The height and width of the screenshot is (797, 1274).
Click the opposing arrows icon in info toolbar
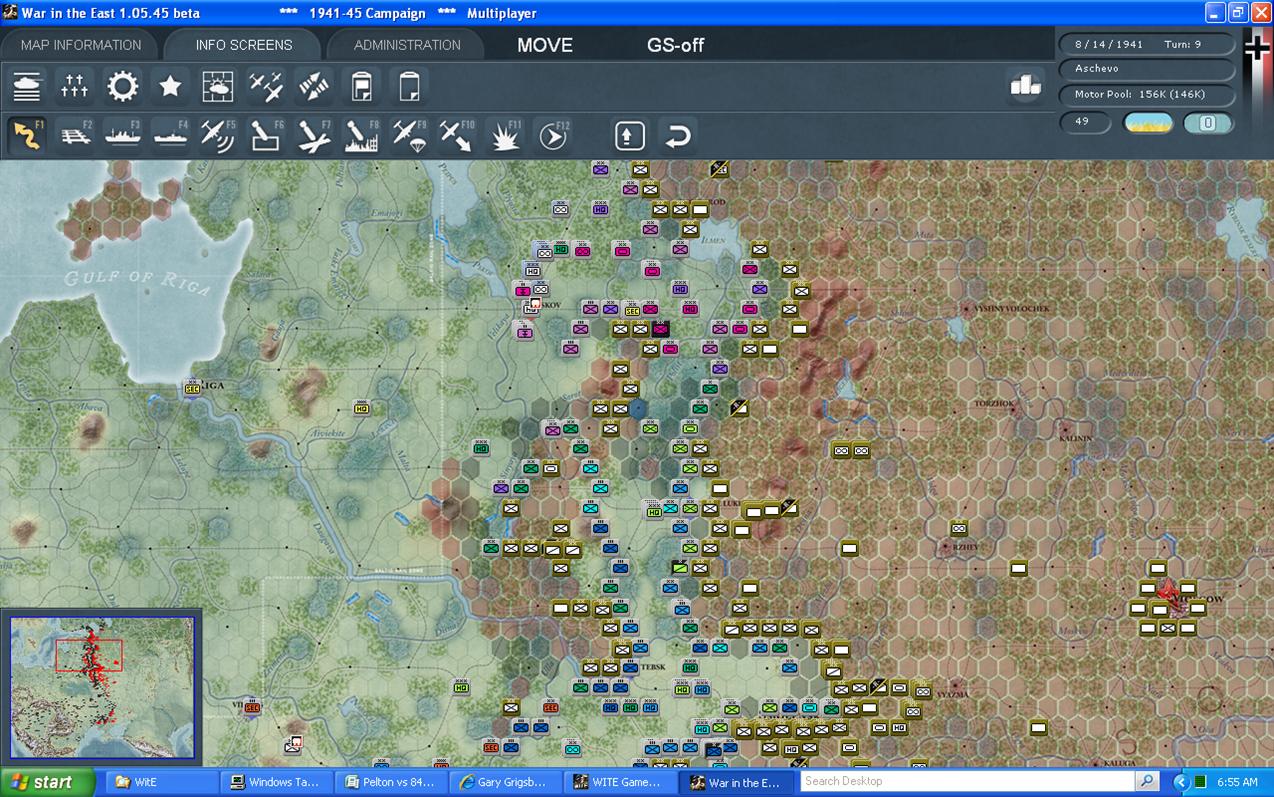click(314, 87)
